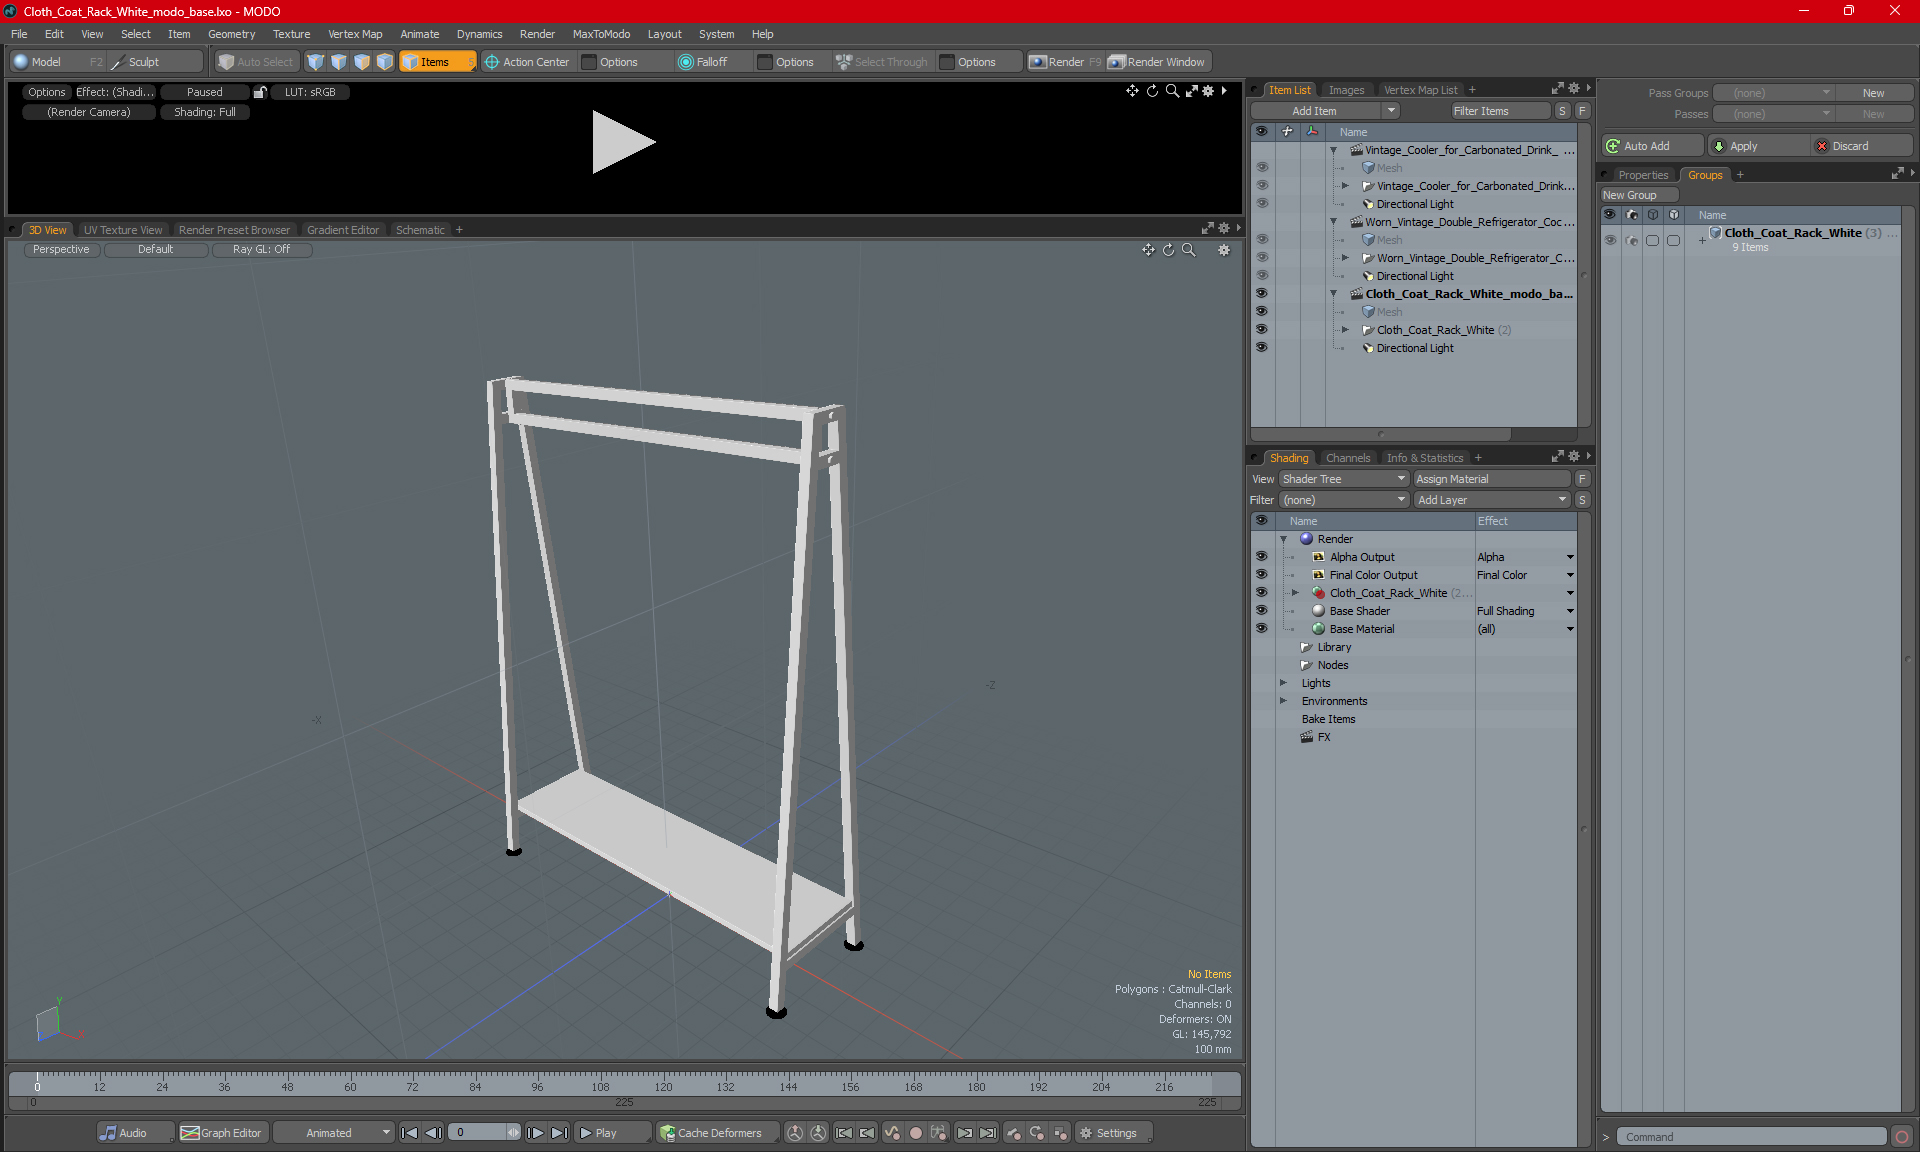
Task: Click Assign Material button
Action: [1492, 479]
